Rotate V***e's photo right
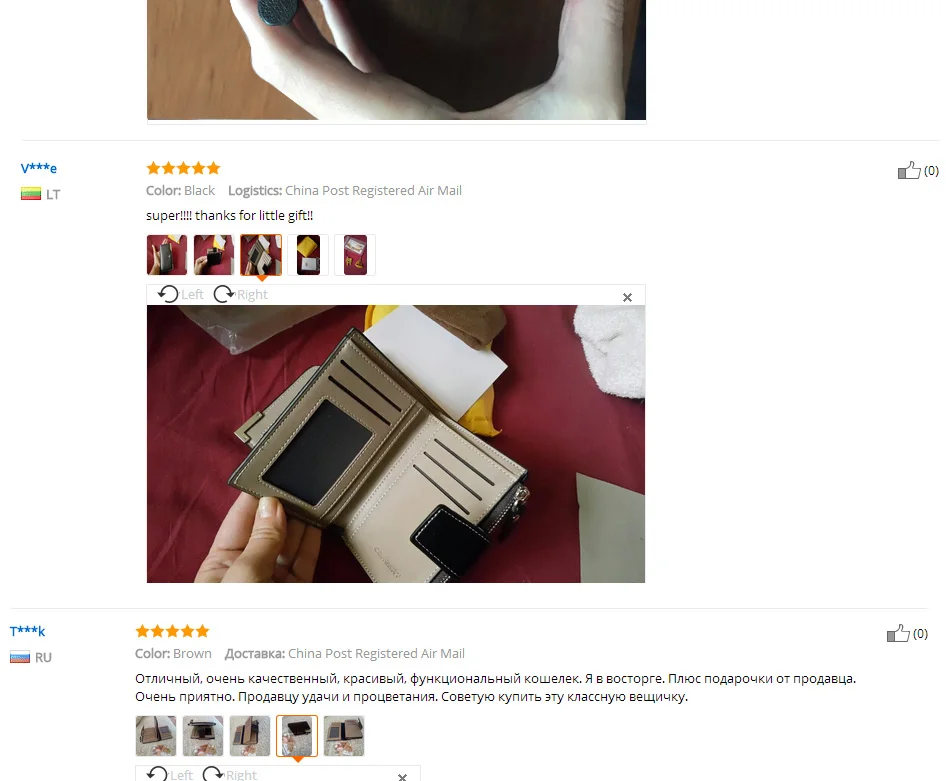This screenshot has height=781, width=946. pyautogui.click(x=241, y=294)
